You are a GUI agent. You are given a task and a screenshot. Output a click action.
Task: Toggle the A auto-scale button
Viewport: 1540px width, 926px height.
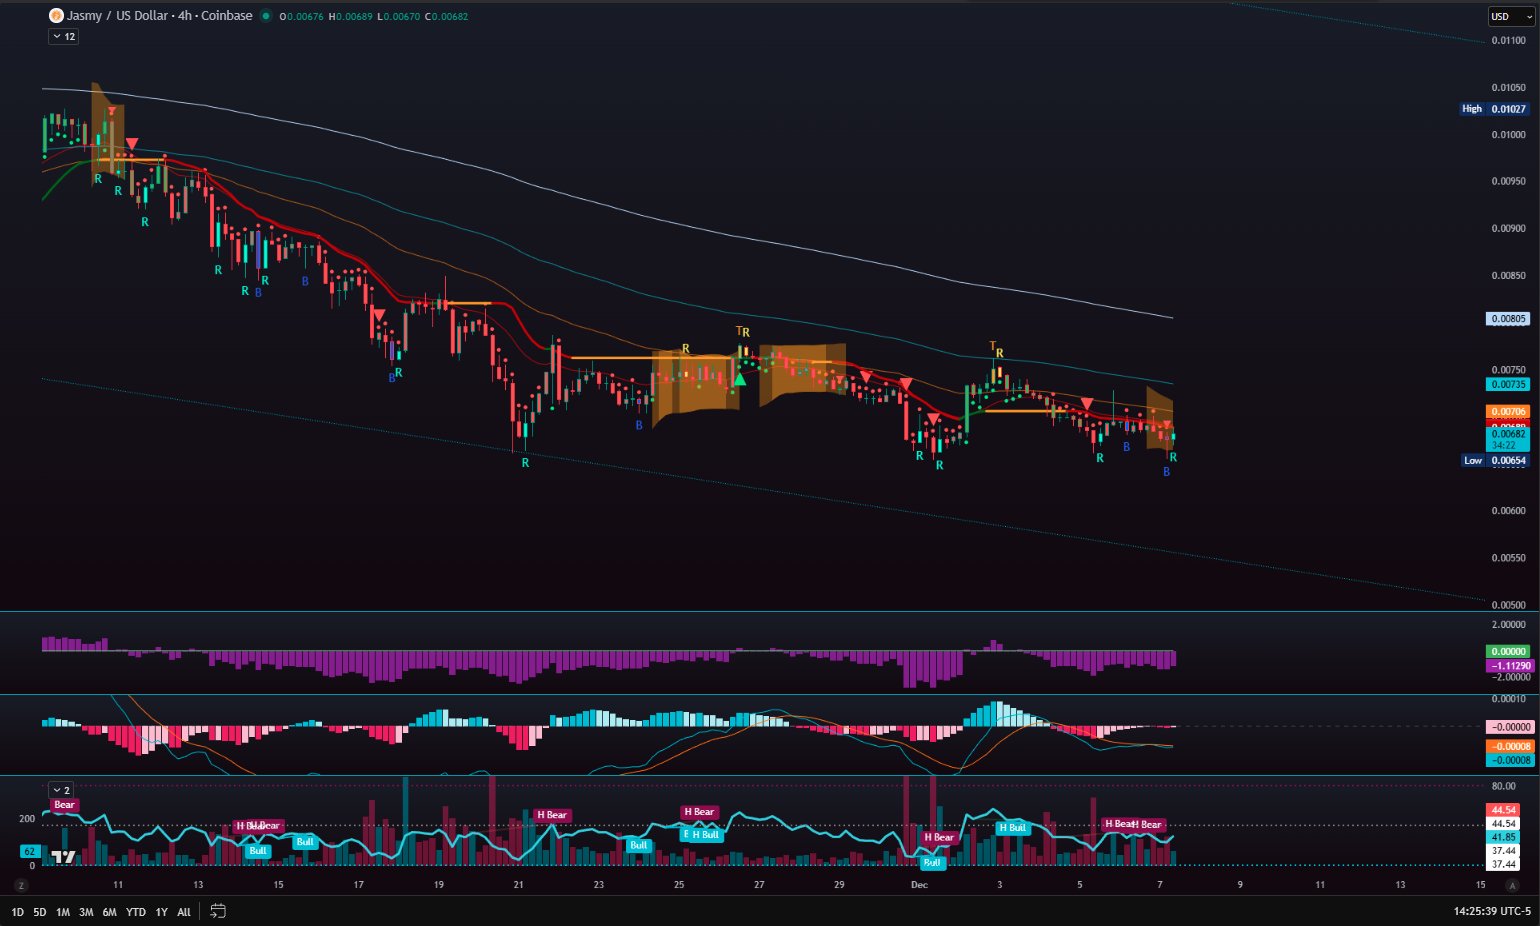click(x=1512, y=885)
